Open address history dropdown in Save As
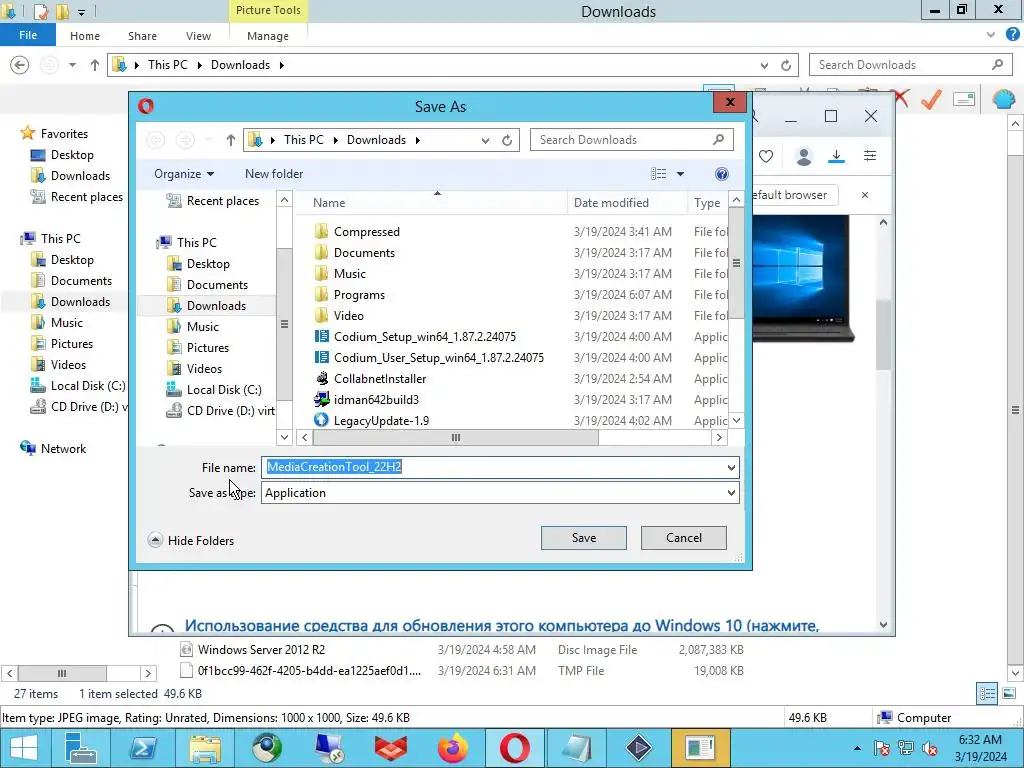Viewport: 1024px width, 768px height. (485, 140)
